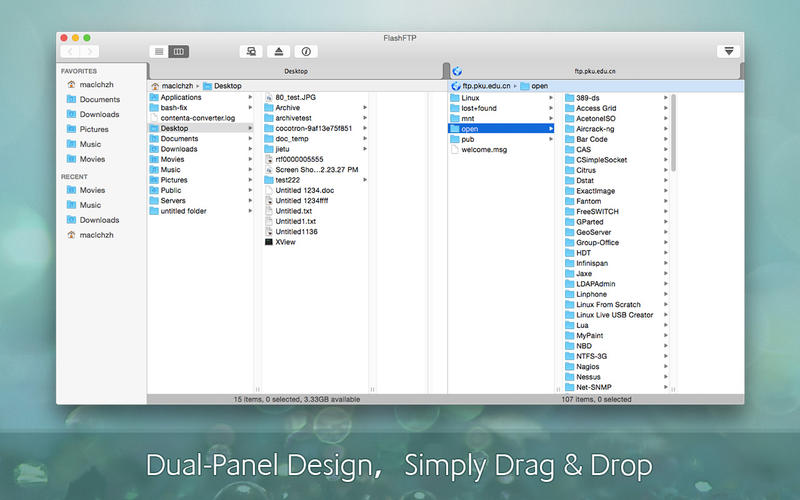Expand the Applications folder arrow

[x=250, y=97]
